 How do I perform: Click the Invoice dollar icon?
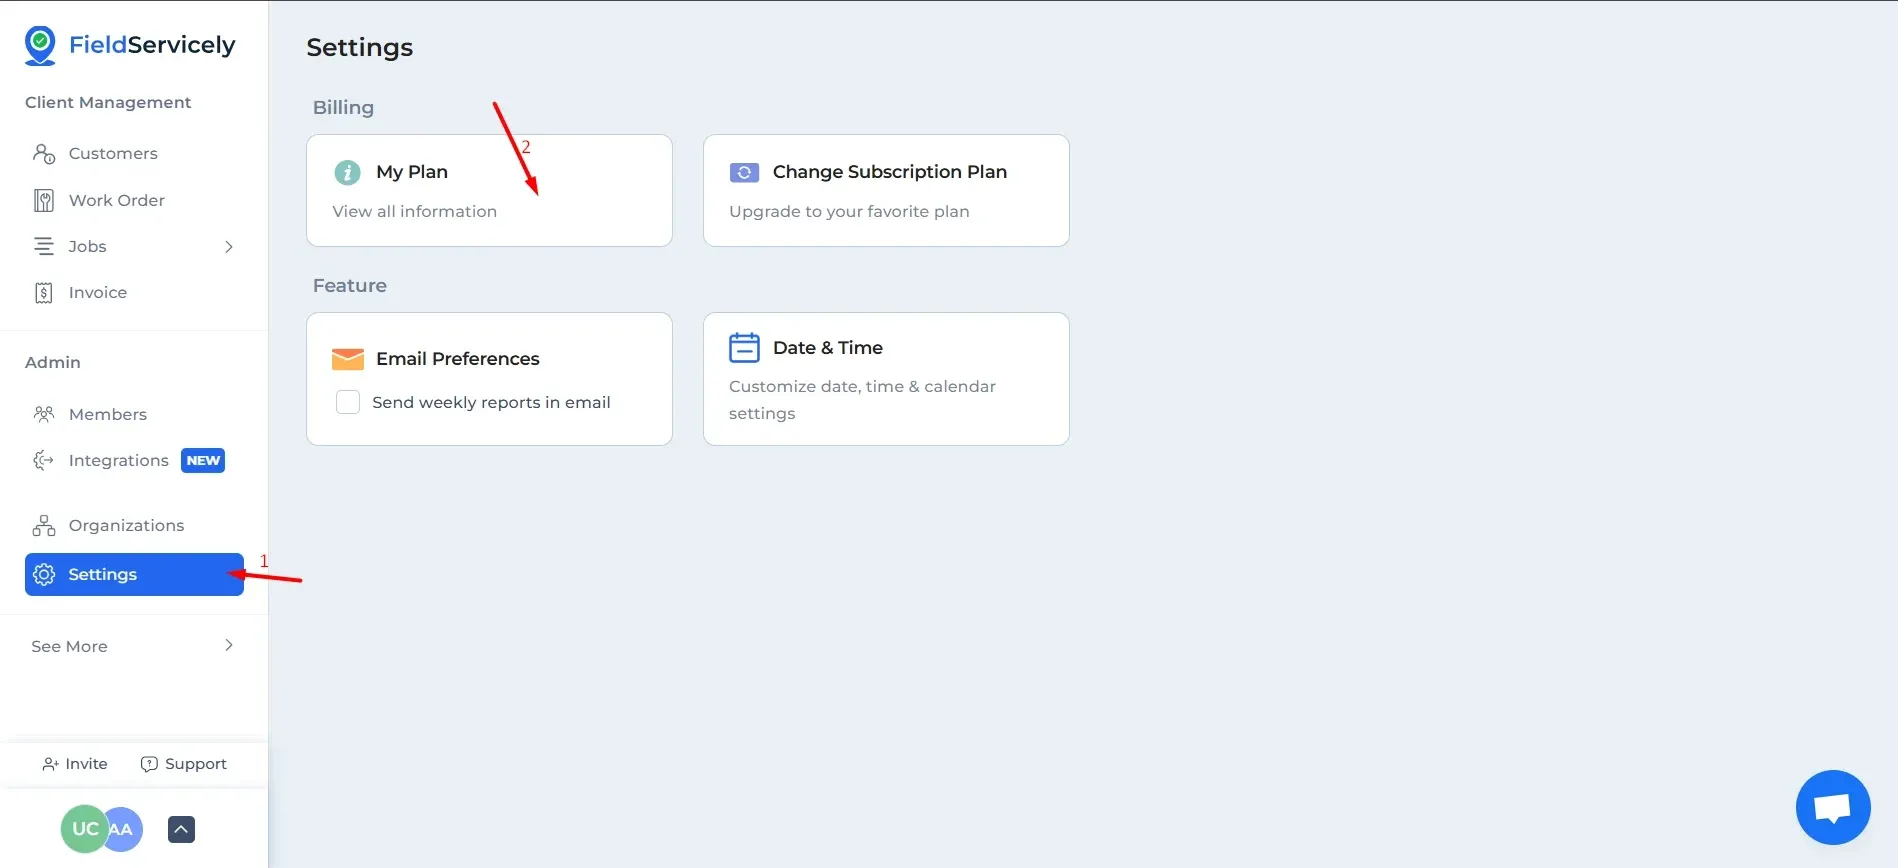click(44, 293)
